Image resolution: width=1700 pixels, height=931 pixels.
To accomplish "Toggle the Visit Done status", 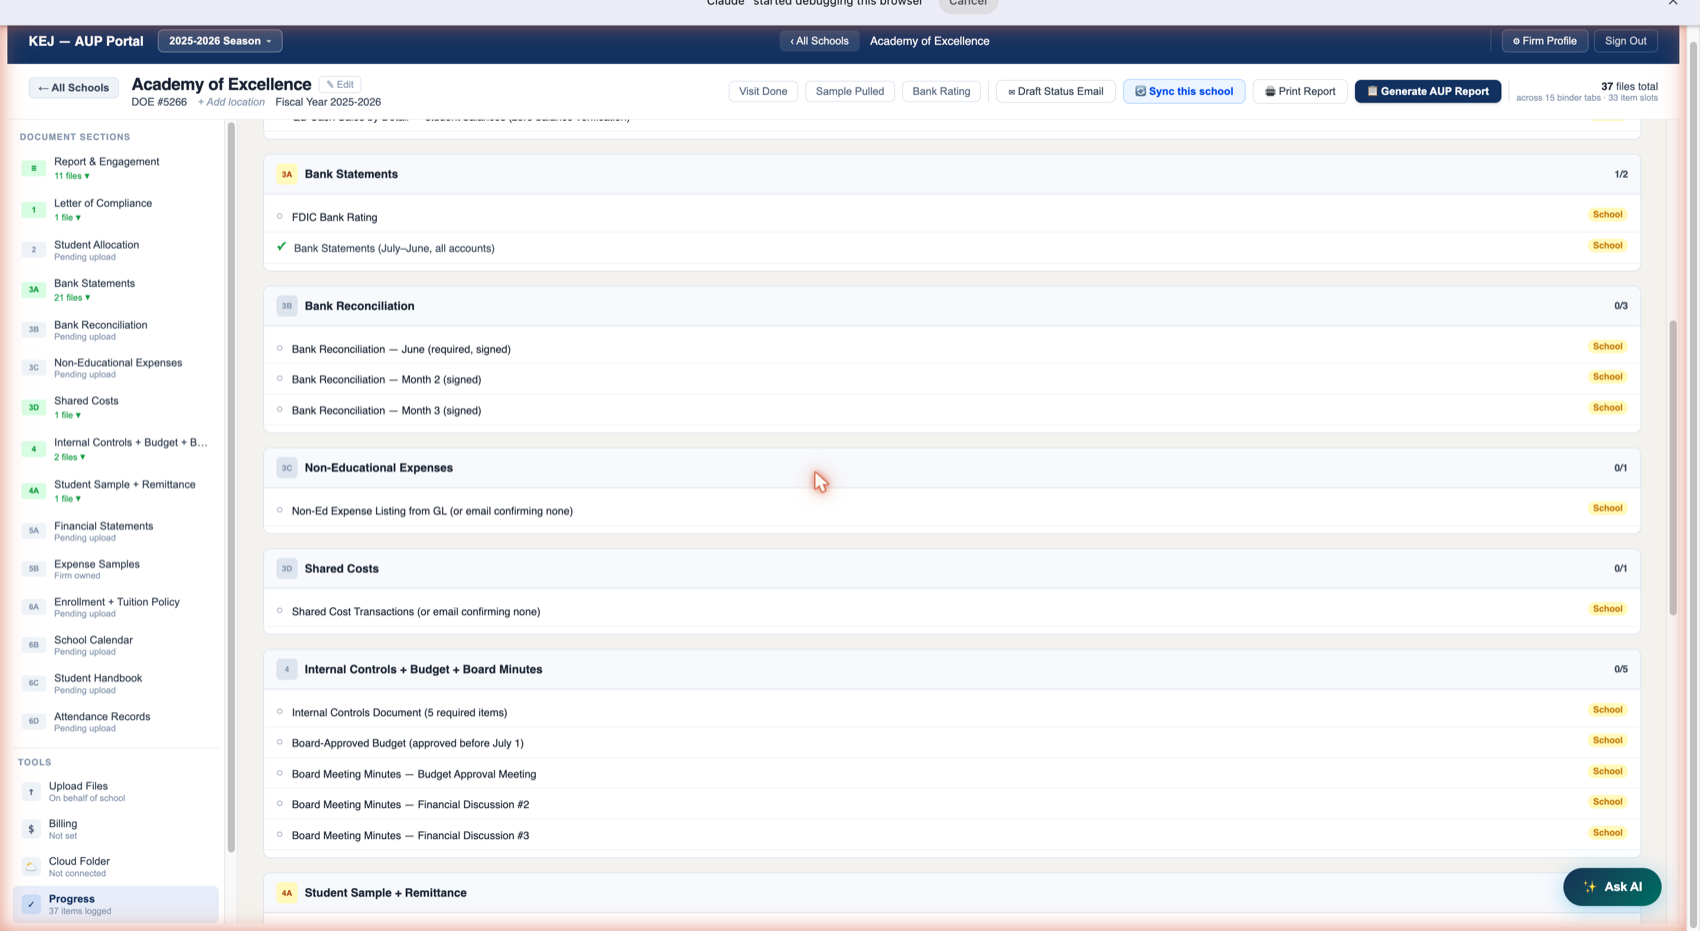I will tap(763, 91).
